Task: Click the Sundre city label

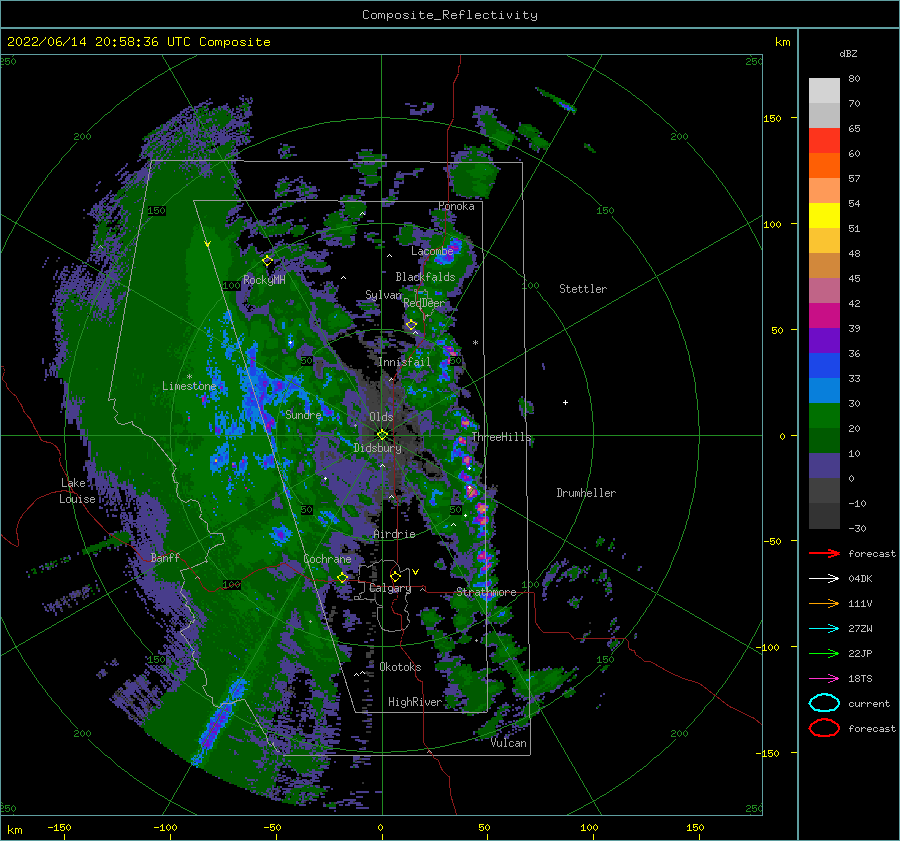Action: (x=303, y=414)
